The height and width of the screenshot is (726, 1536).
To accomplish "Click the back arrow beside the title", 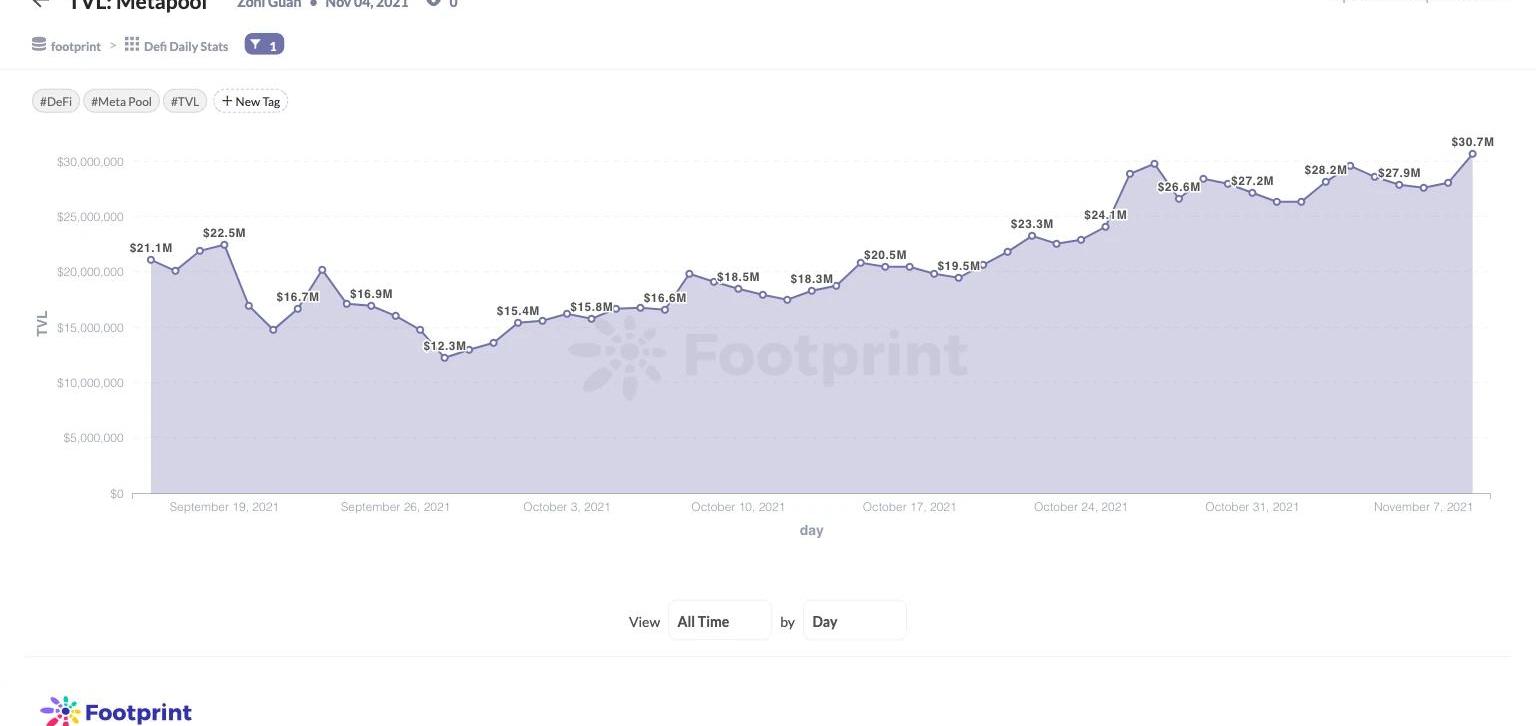I will [40, 3].
